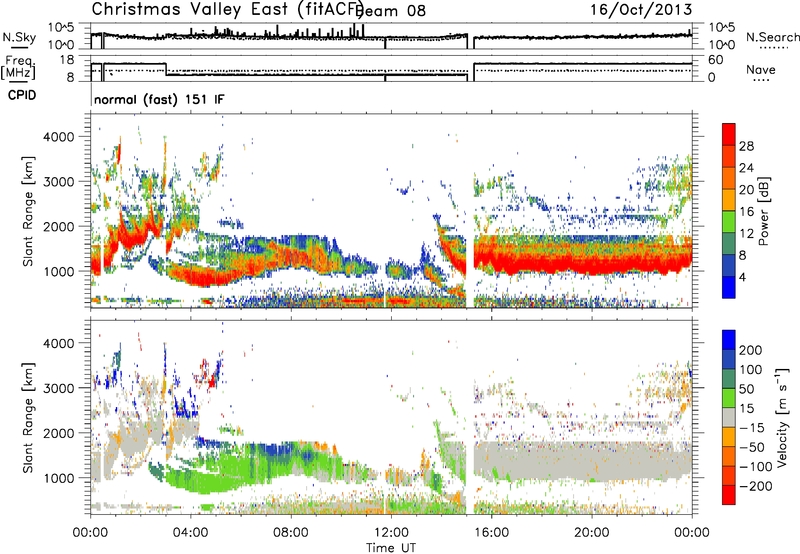Click the gray segment of the velocity colorbar
The image size is (800, 554).
pyautogui.click(x=729, y=418)
